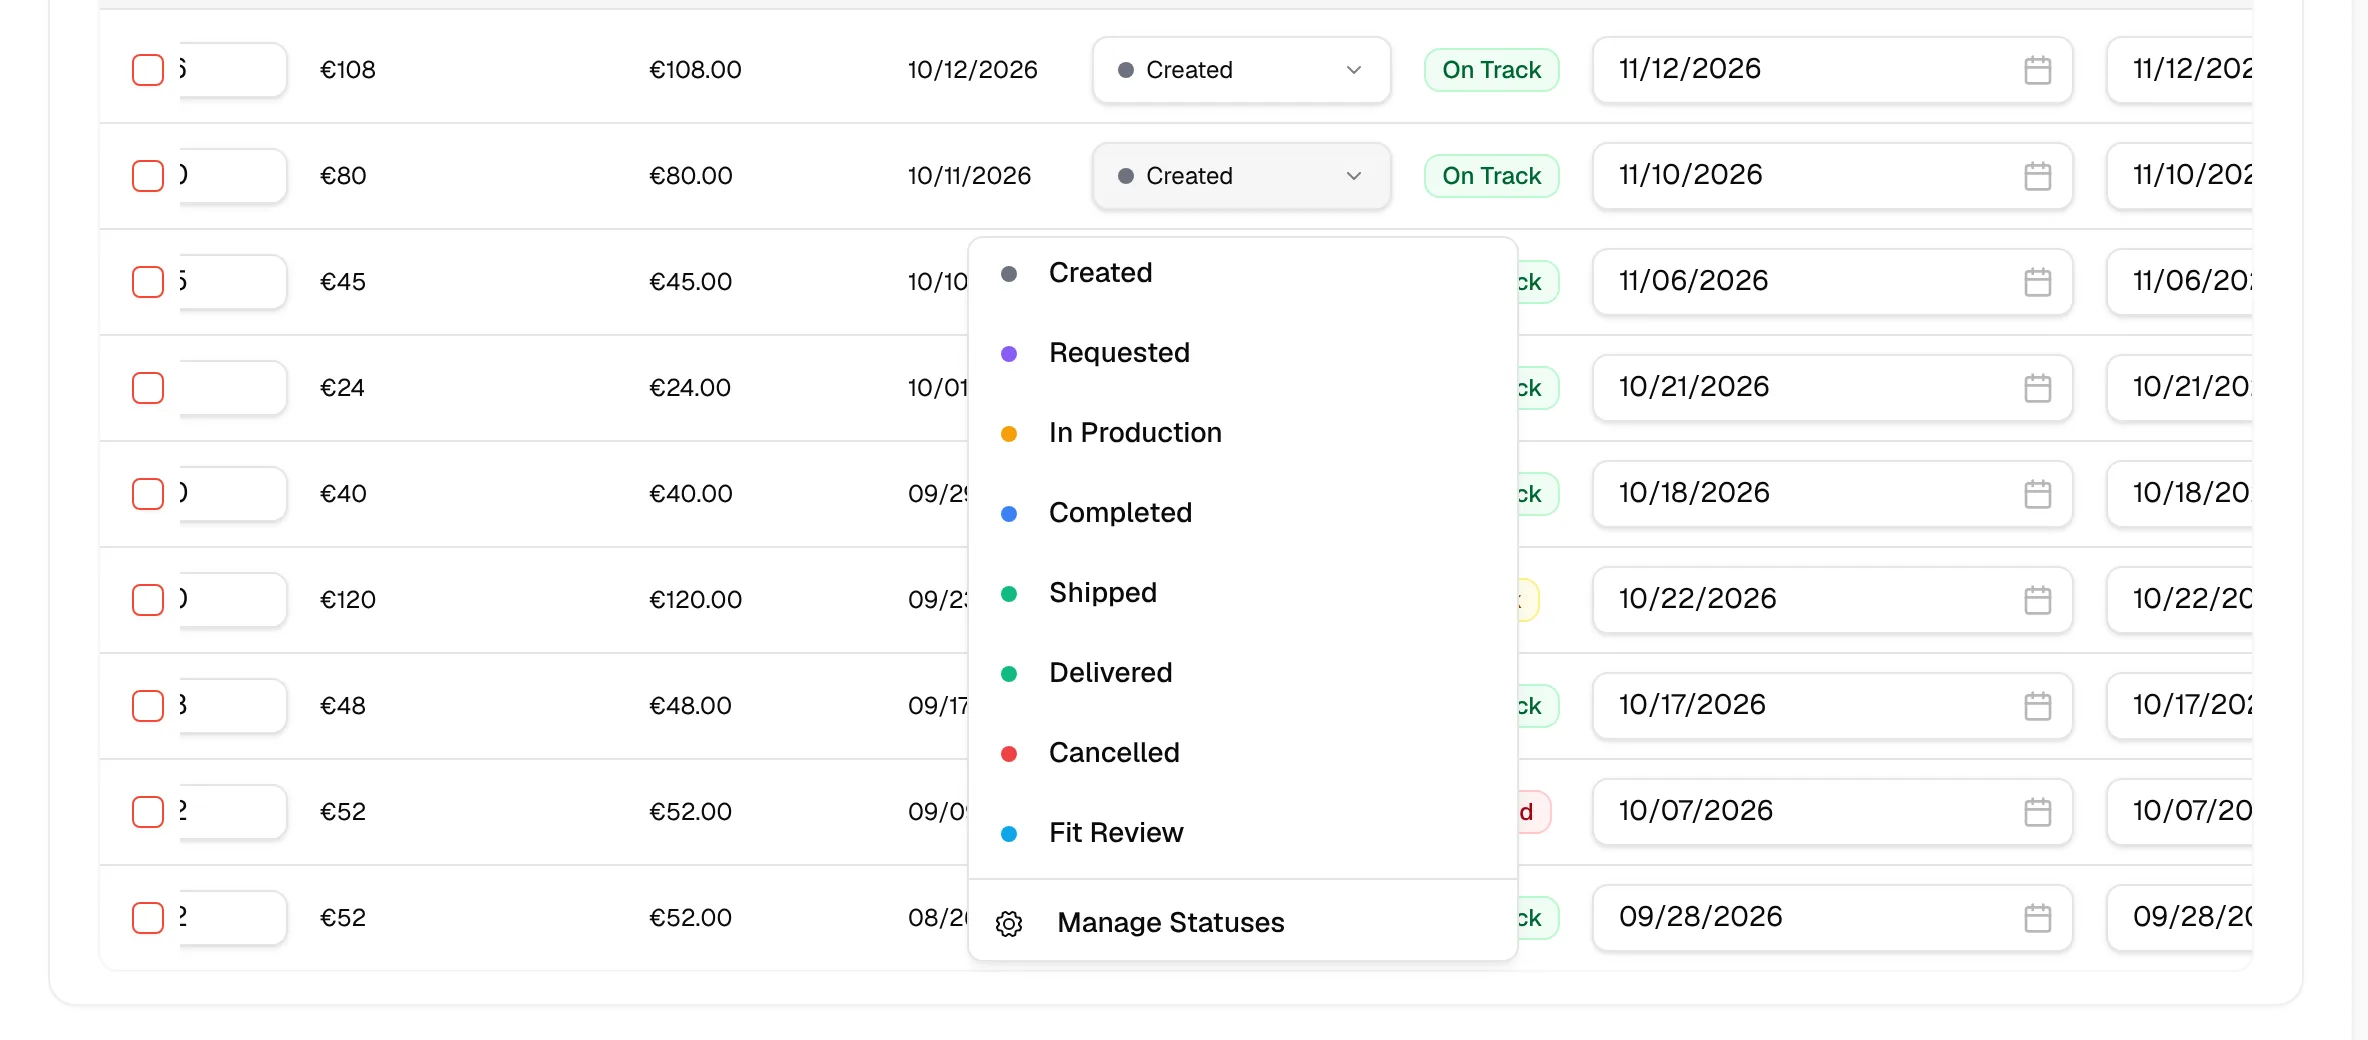Click the €24.00 amount cell
The image size is (2368, 1040).
pyautogui.click(x=690, y=388)
